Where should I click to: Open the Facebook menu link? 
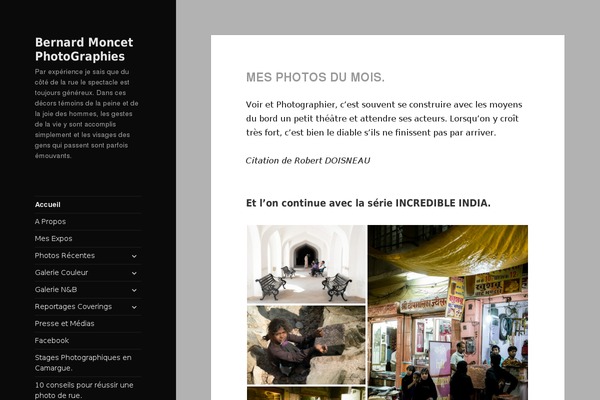[x=52, y=340]
